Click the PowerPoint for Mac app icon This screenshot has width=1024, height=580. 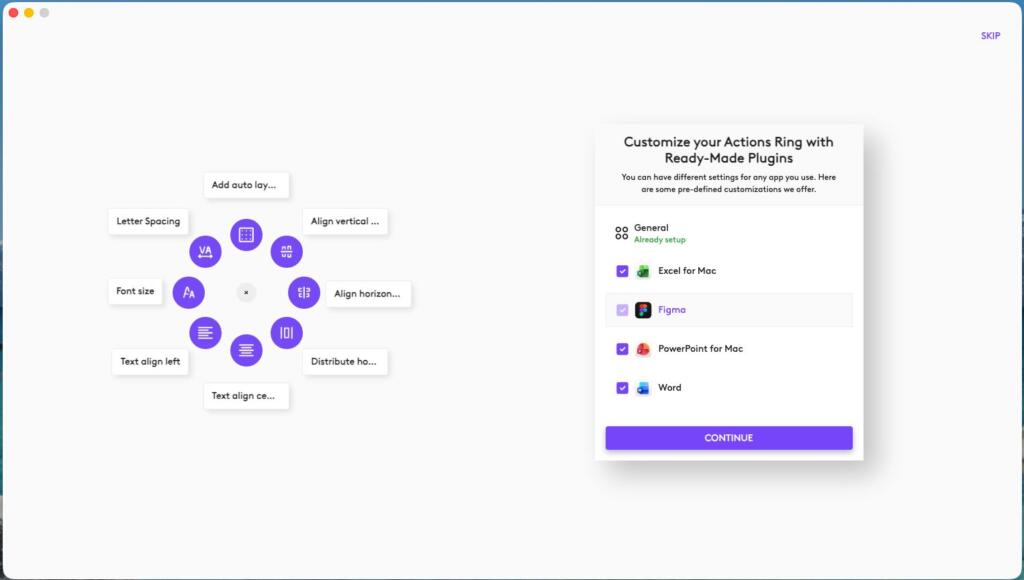(x=643, y=349)
